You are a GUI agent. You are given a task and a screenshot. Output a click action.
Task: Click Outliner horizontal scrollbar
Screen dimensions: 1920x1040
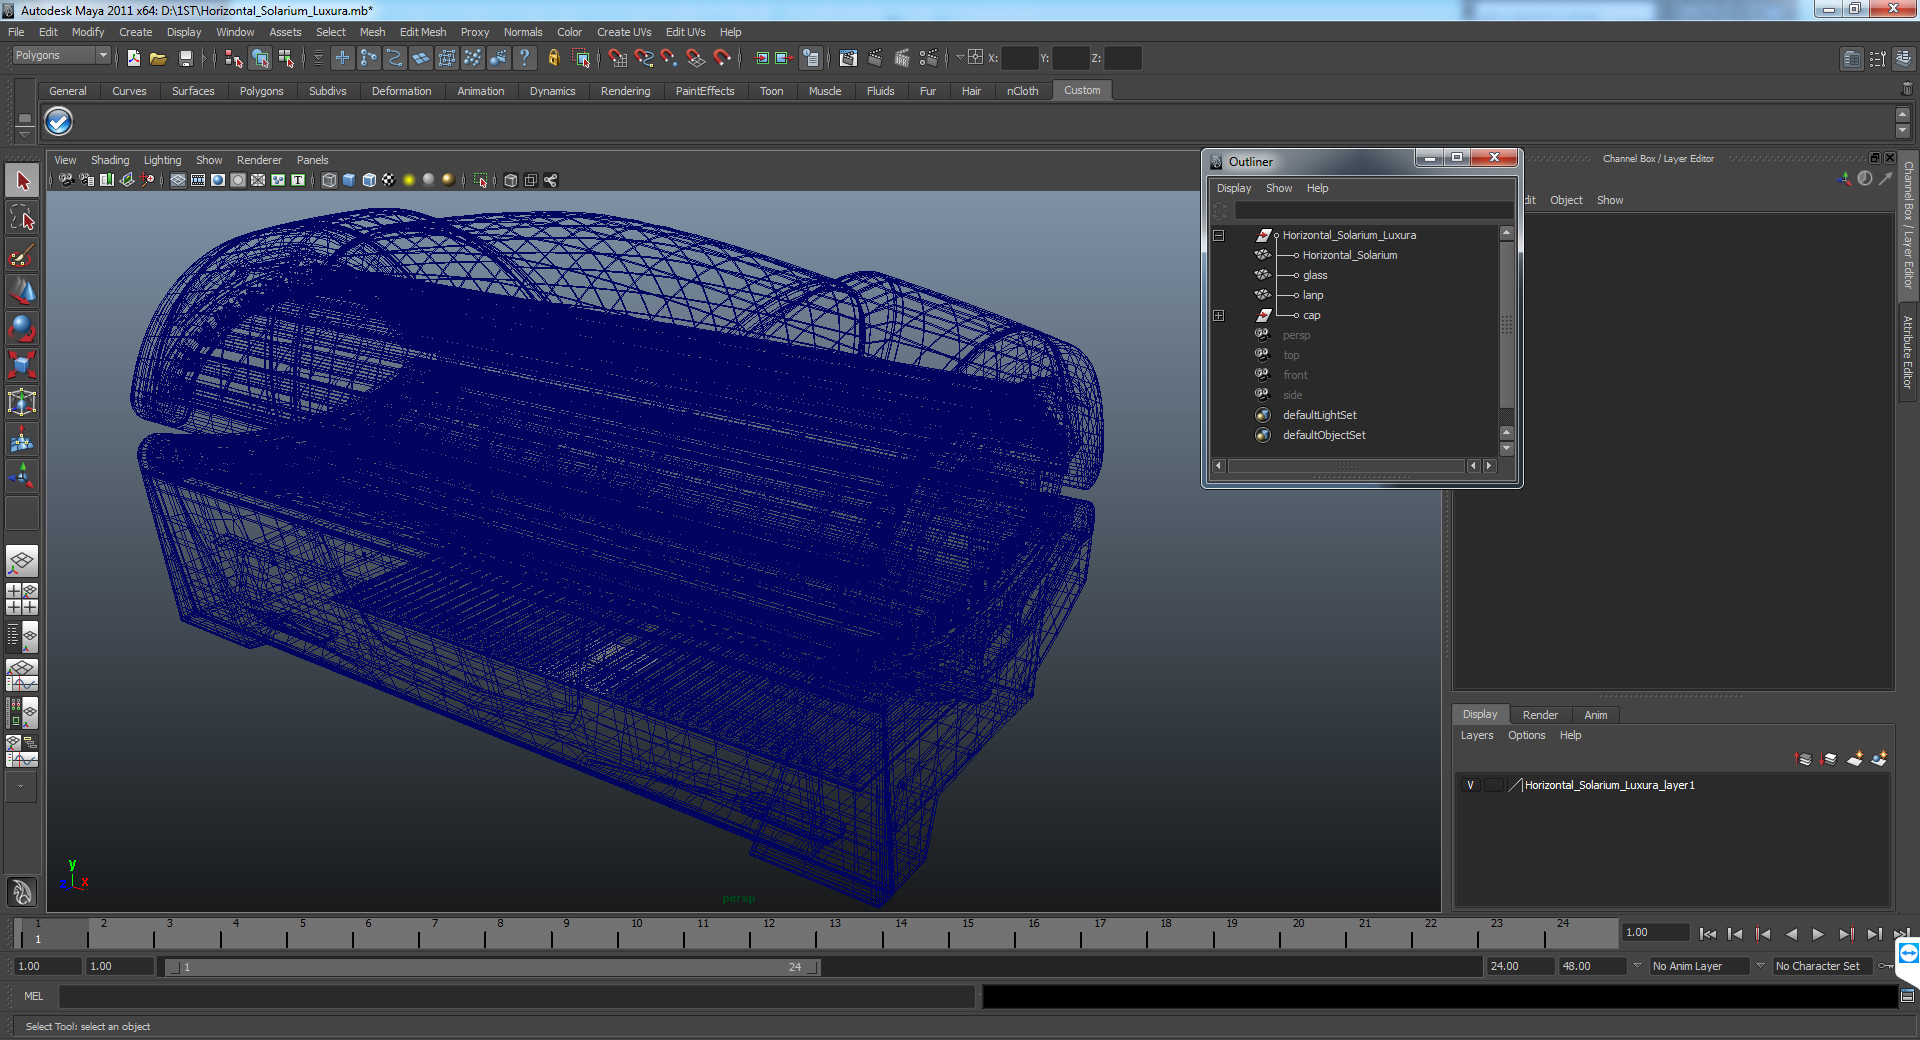1346,466
